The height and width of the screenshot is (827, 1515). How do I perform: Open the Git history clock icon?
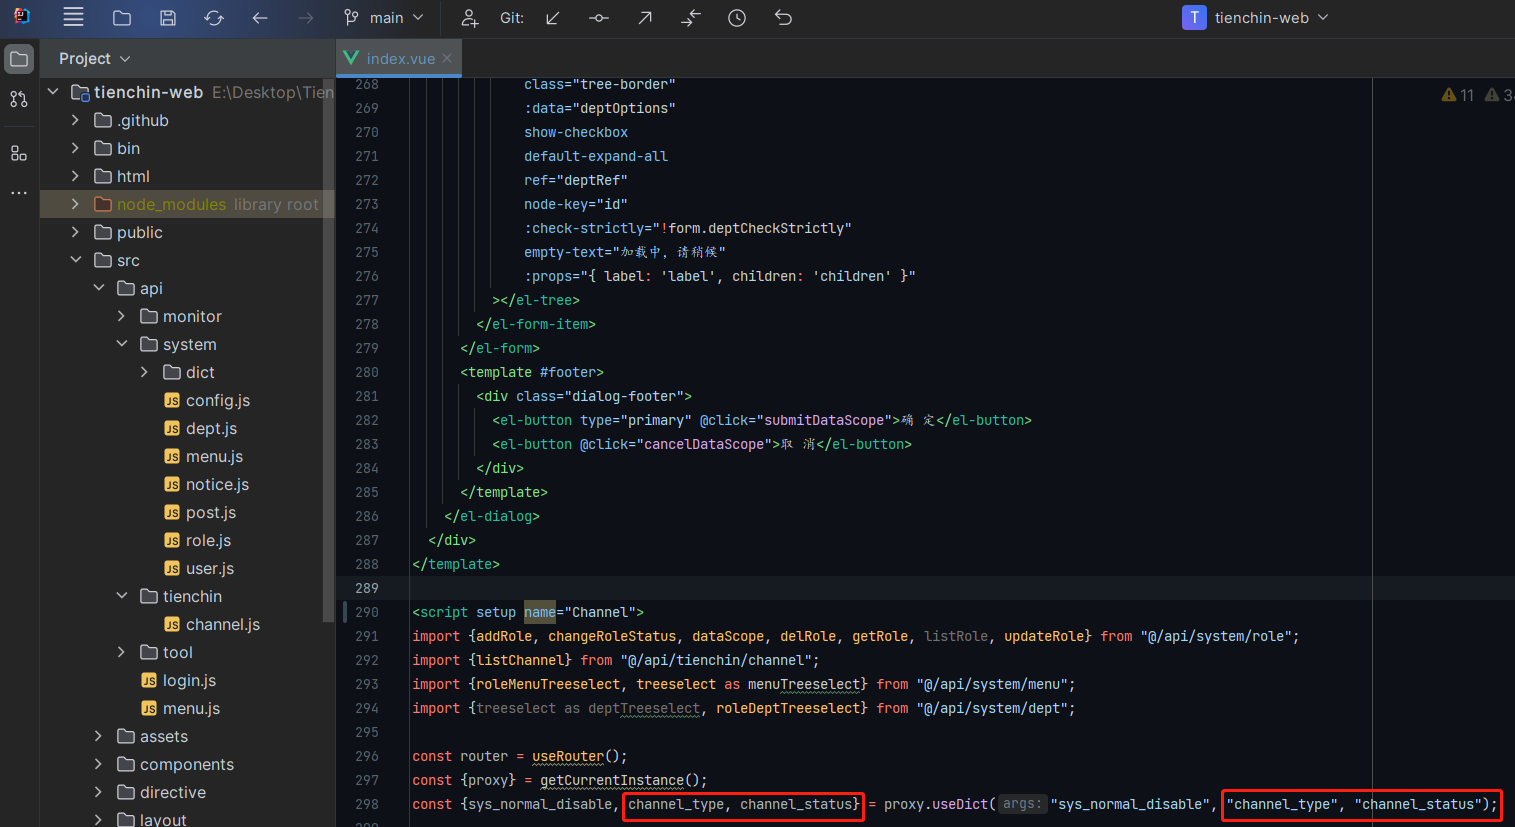point(737,18)
